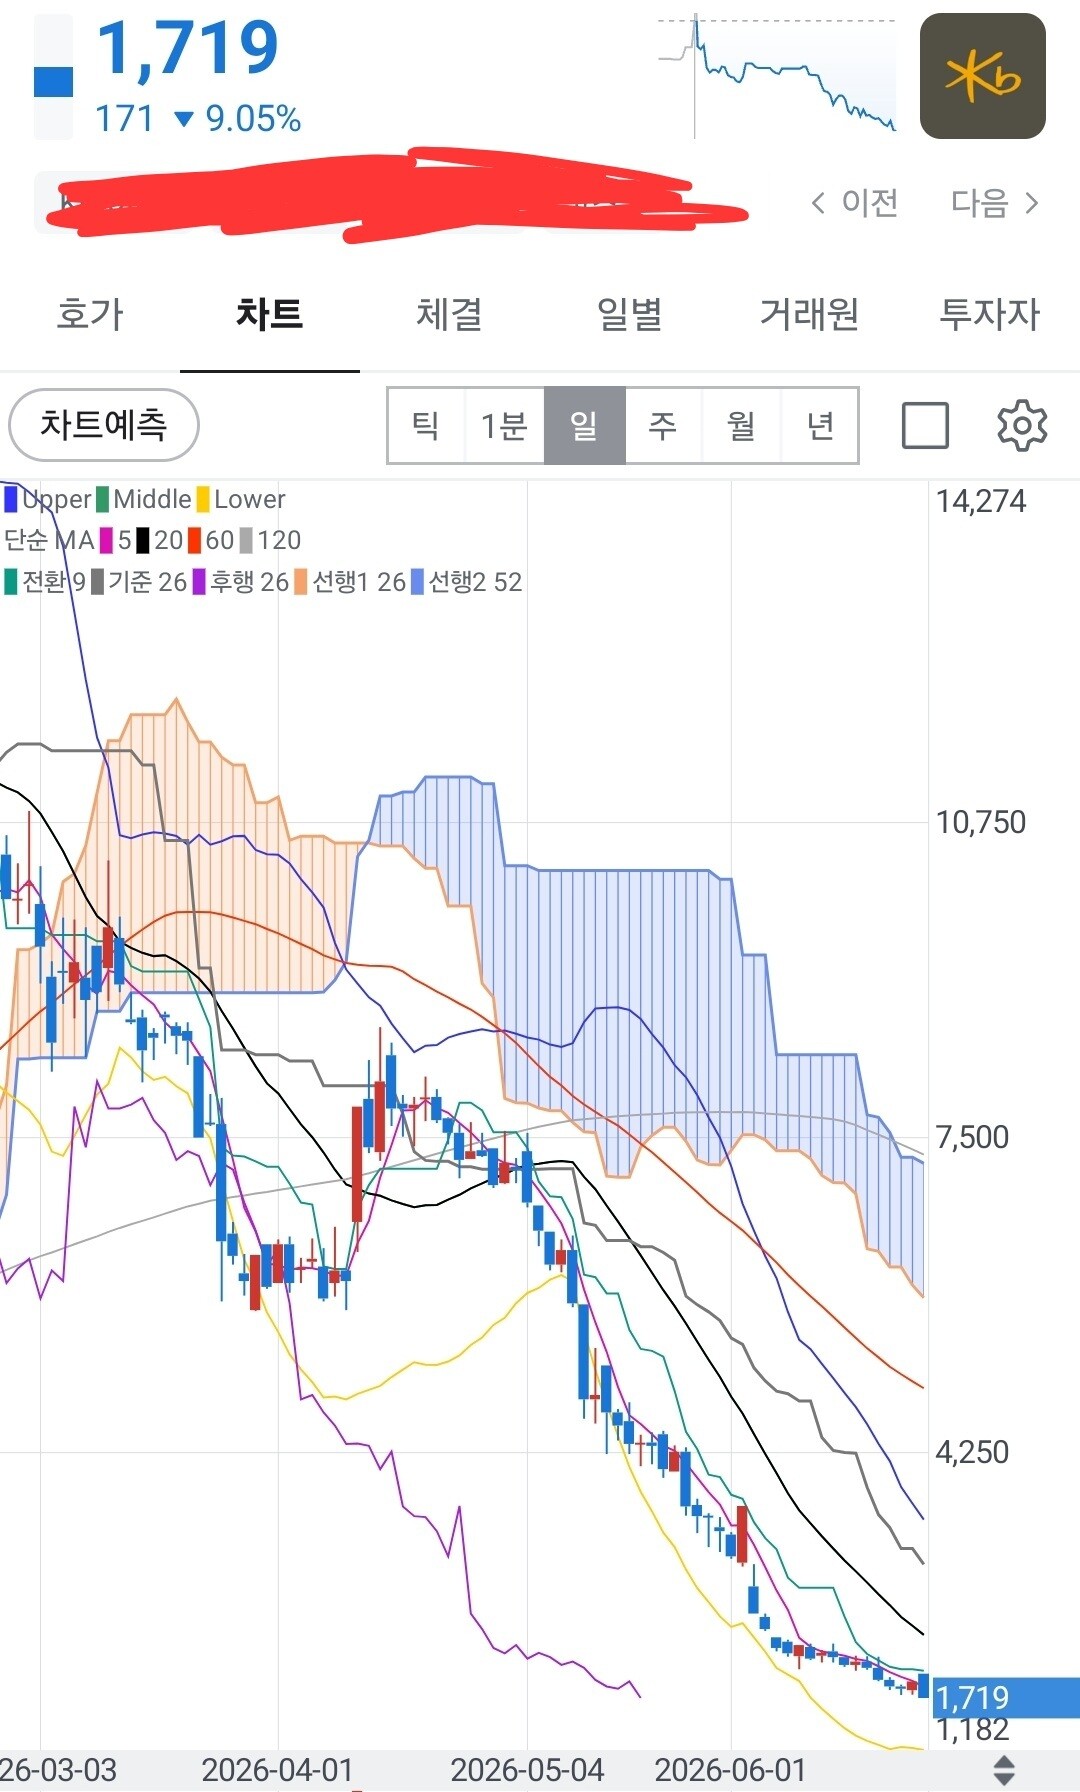Open chart settings gear icon

[1022, 425]
